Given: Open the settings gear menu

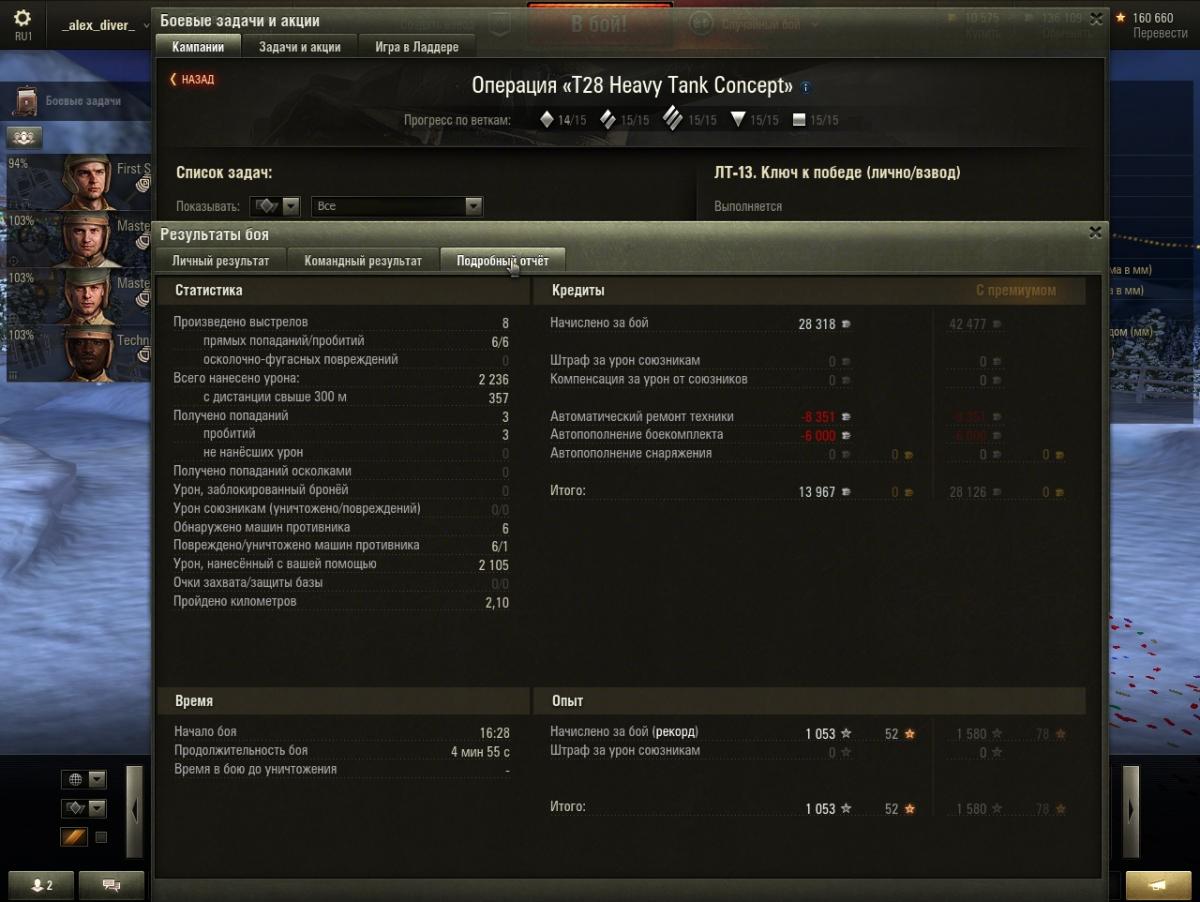Looking at the screenshot, I should pos(22,19).
